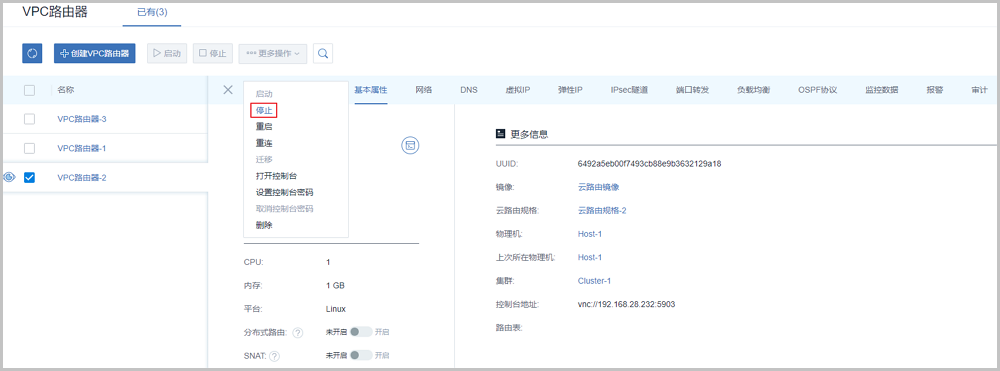This screenshot has height=371, width=1000.
Task: Open the 弹性IP tab
Action: (x=570, y=90)
